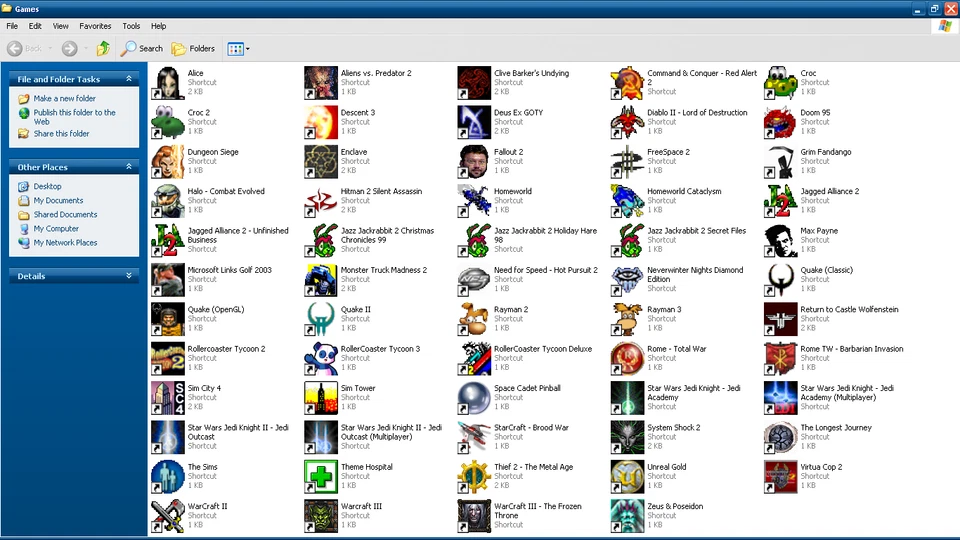Click the Sim City 4 icon
Viewport: 960px width, 540px height.
[168, 398]
